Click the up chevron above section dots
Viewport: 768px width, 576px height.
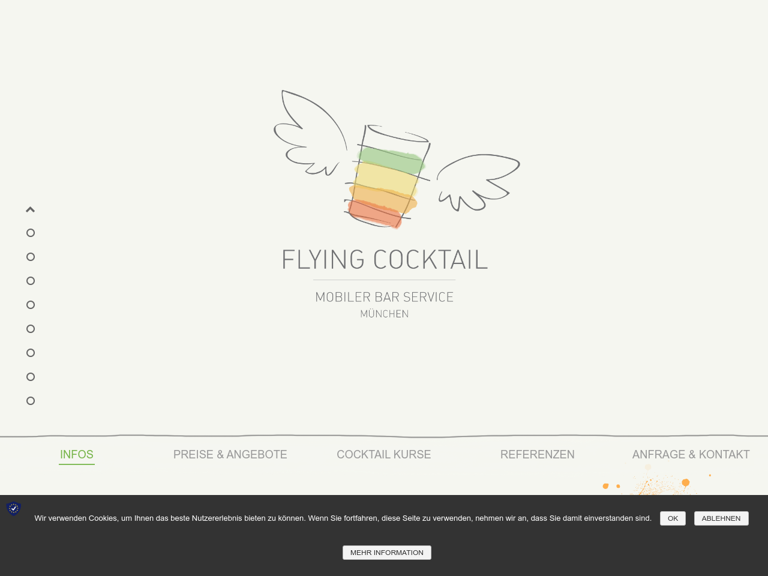click(x=30, y=210)
